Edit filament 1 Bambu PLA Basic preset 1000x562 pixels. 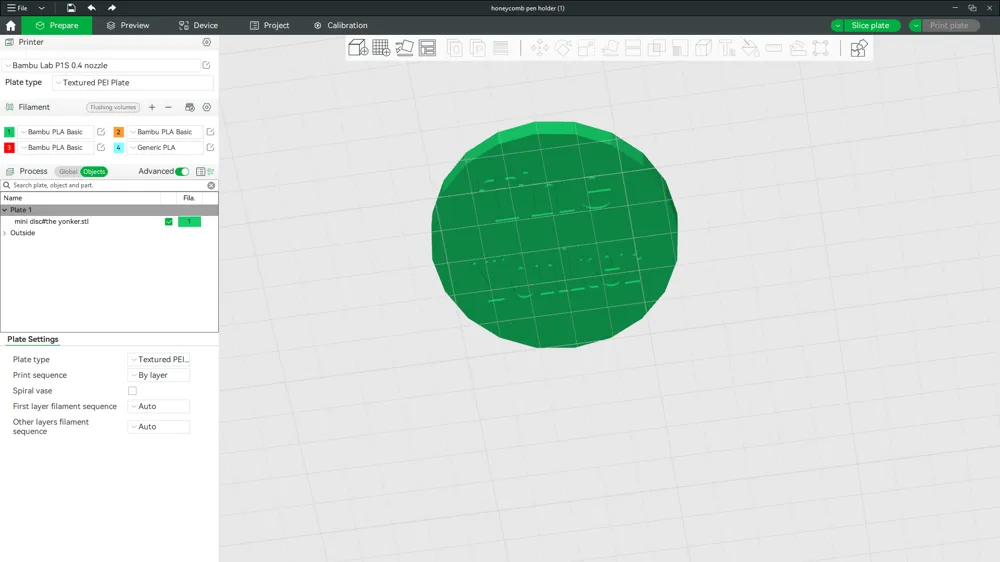[x=101, y=131]
